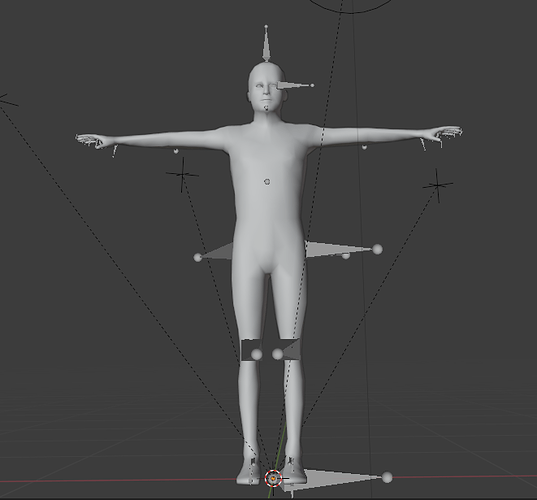Select the large sphere of the hip bone on the right
Image resolution: width=537 pixels, height=500 pixels.
377,249
